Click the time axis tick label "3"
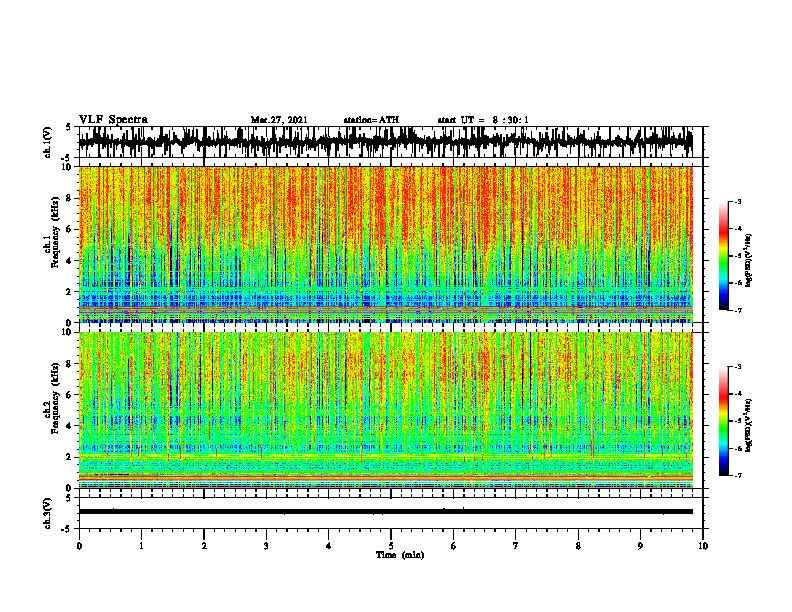The width and height of the screenshot is (792, 612). click(x=266, y=546)
